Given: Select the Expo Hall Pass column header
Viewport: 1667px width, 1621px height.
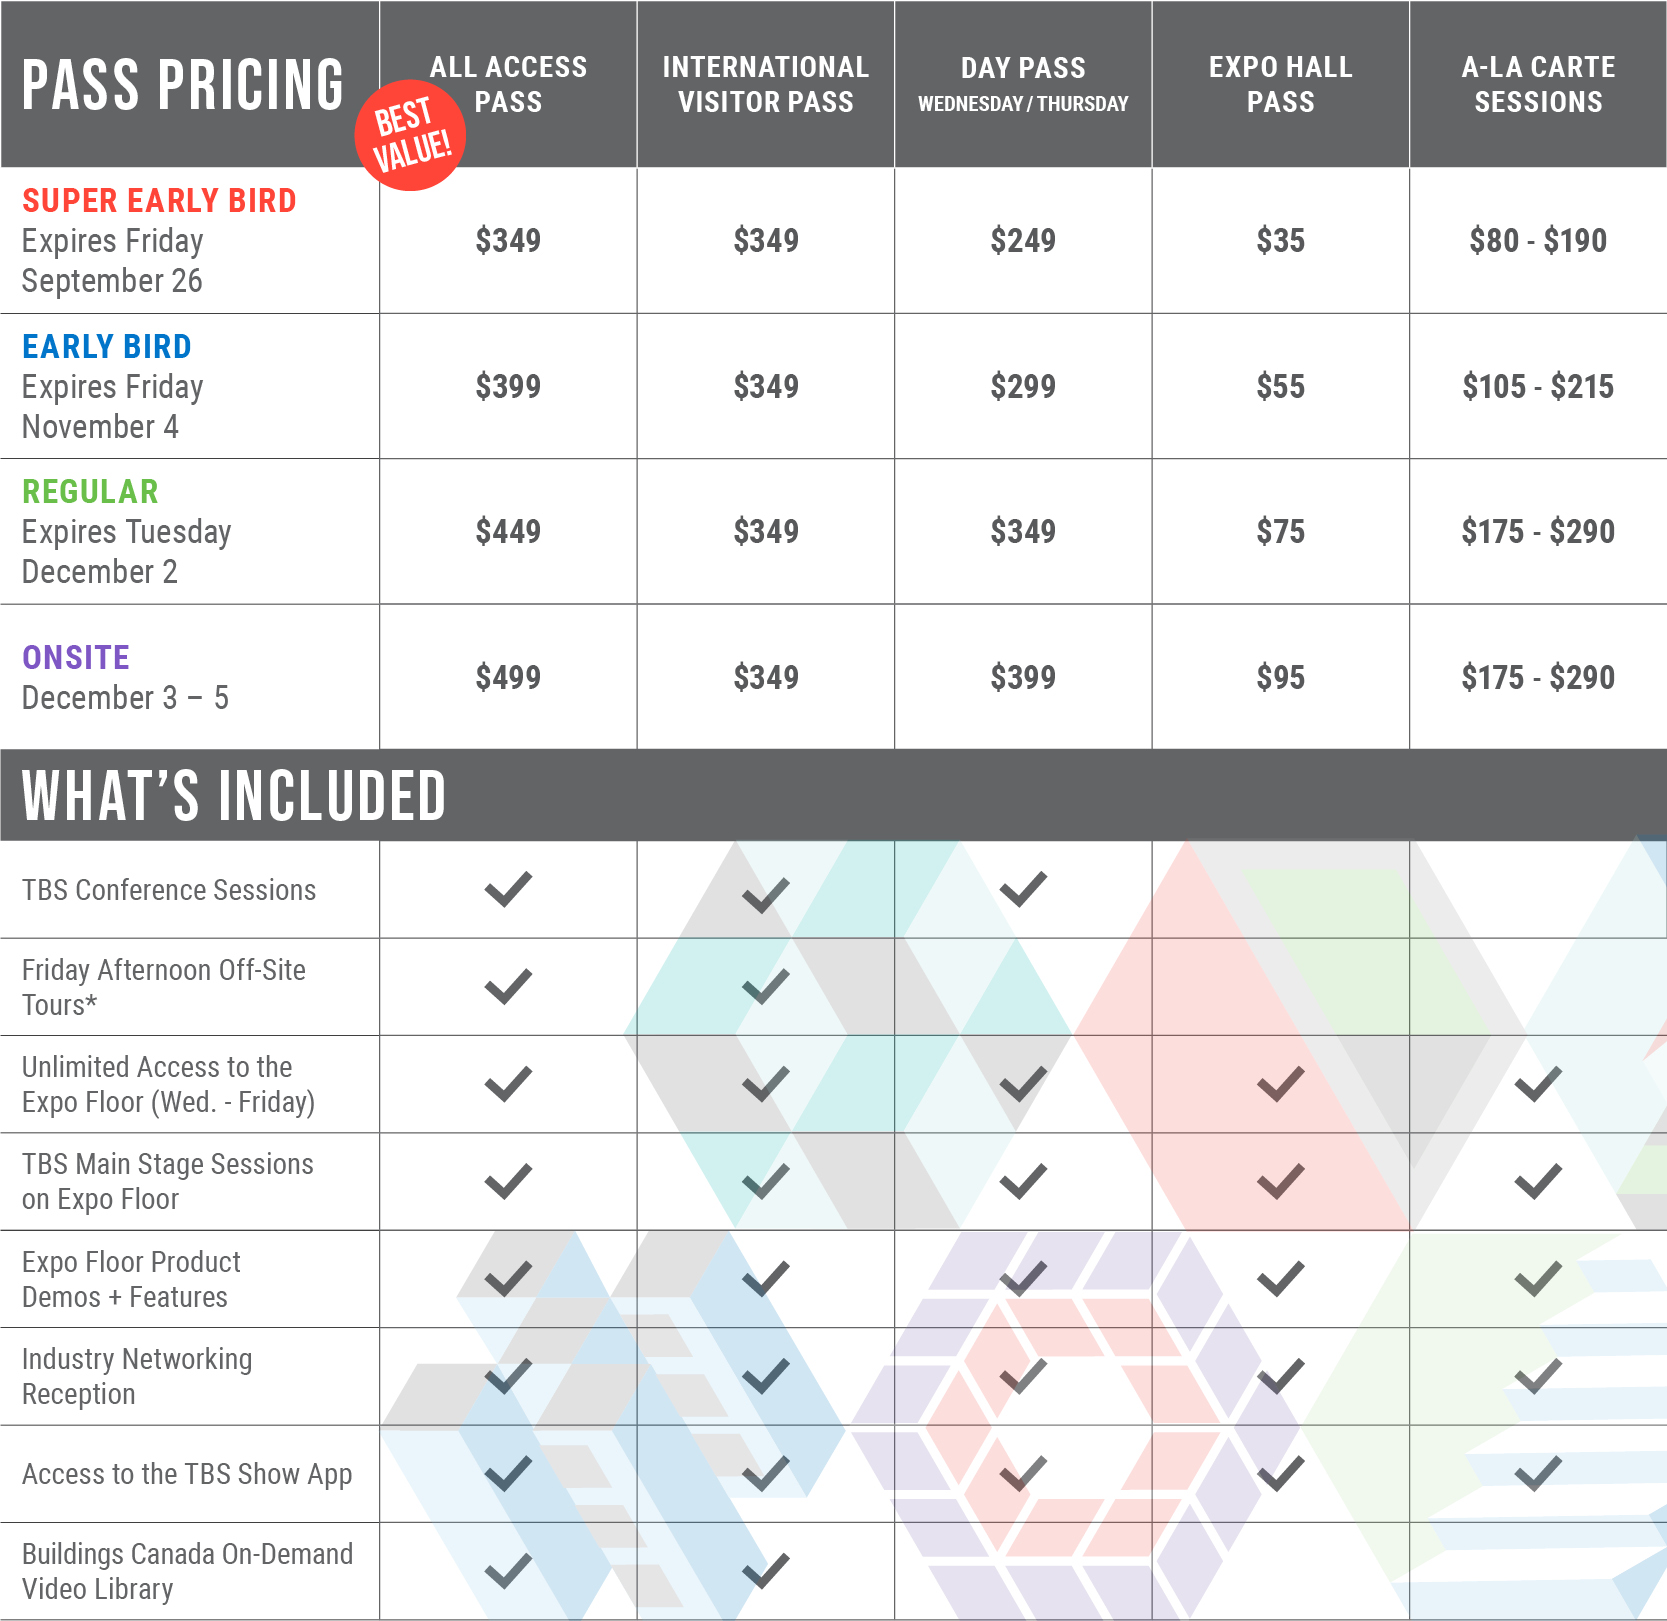Looking at the screenshot, I should pyautogui.click(x=1281, y=84).
